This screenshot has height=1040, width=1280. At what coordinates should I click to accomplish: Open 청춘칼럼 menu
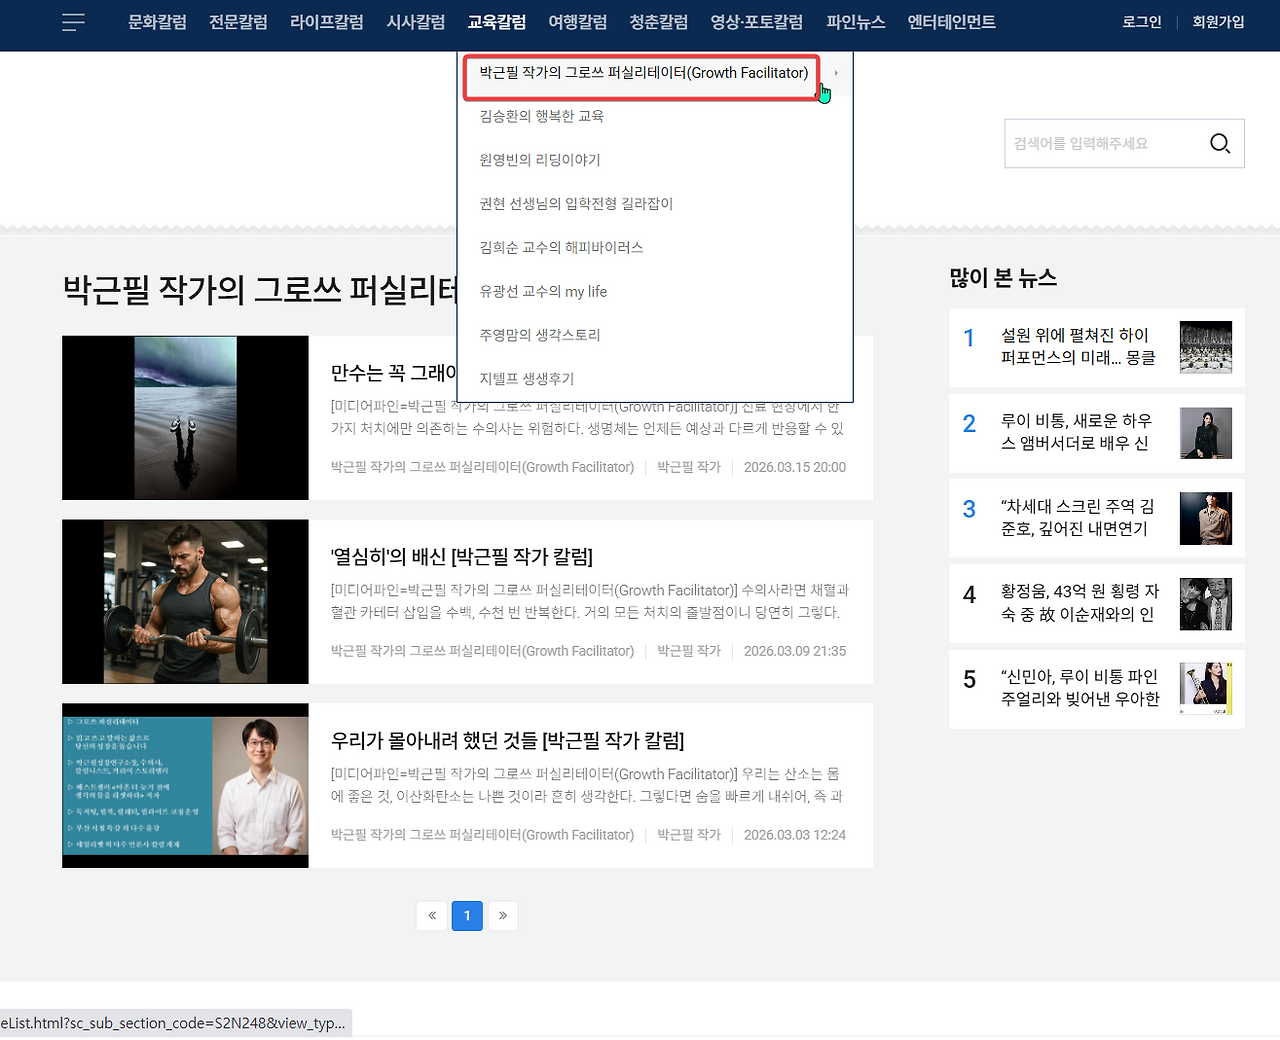[659, 22]
